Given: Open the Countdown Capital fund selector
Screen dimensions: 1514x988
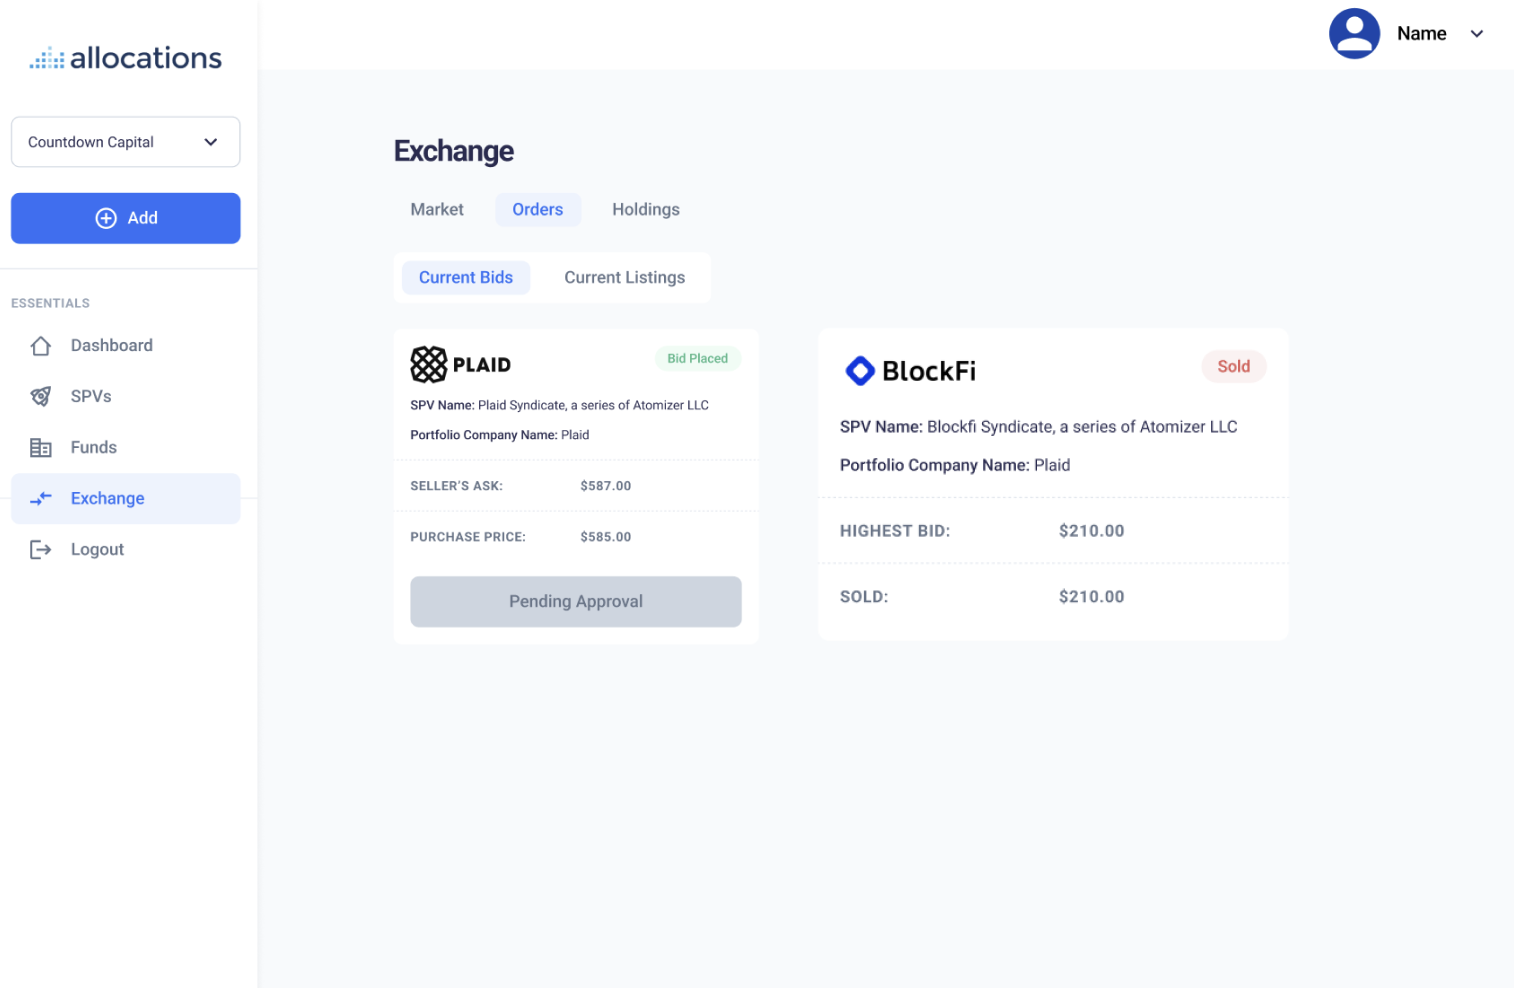Looking at the screenshot, I should [125, 142].
